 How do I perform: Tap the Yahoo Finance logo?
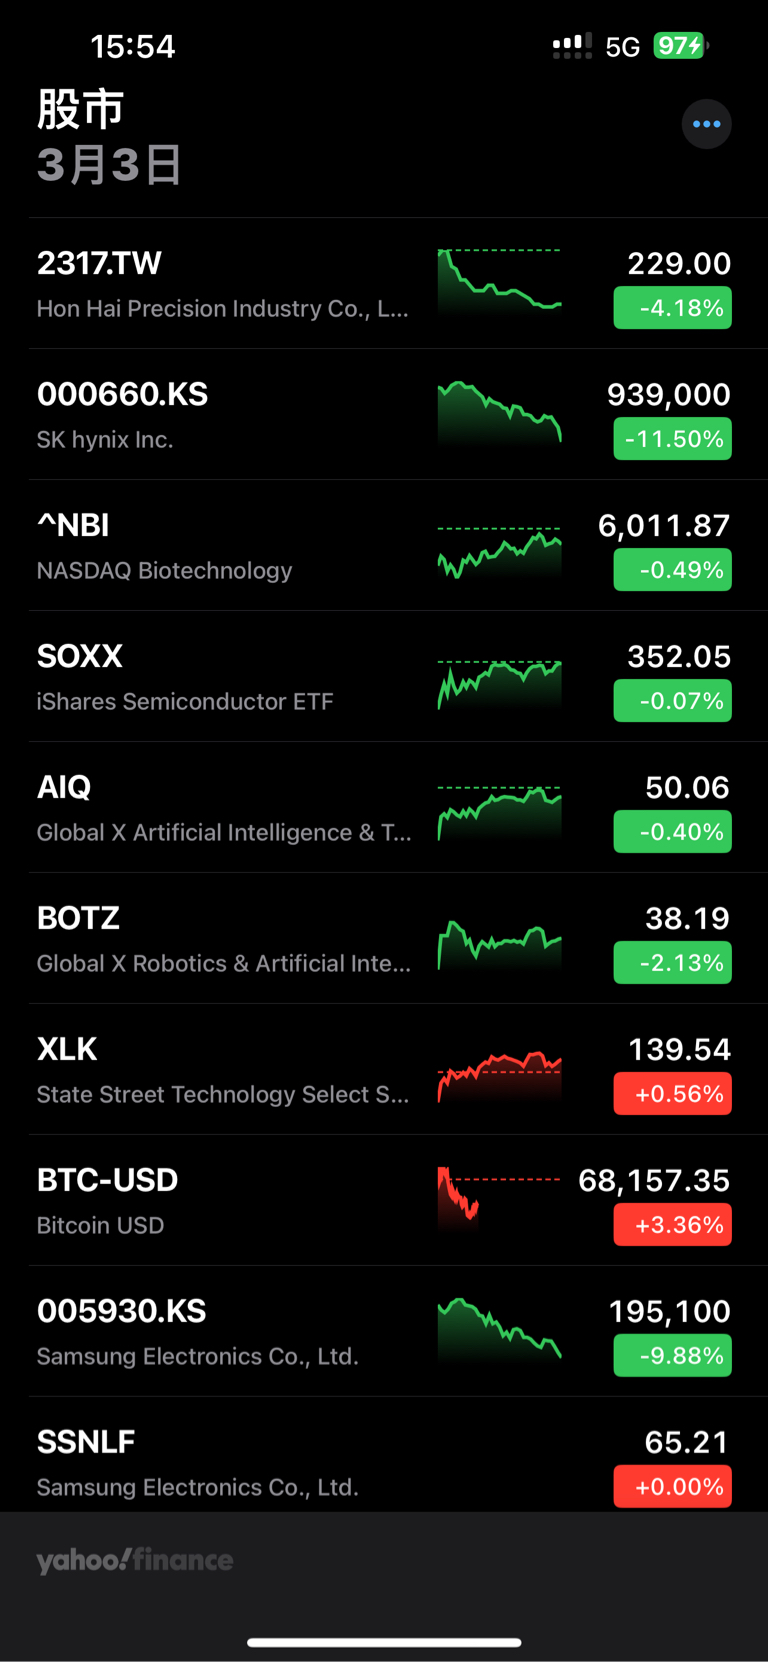(135, 1560)
